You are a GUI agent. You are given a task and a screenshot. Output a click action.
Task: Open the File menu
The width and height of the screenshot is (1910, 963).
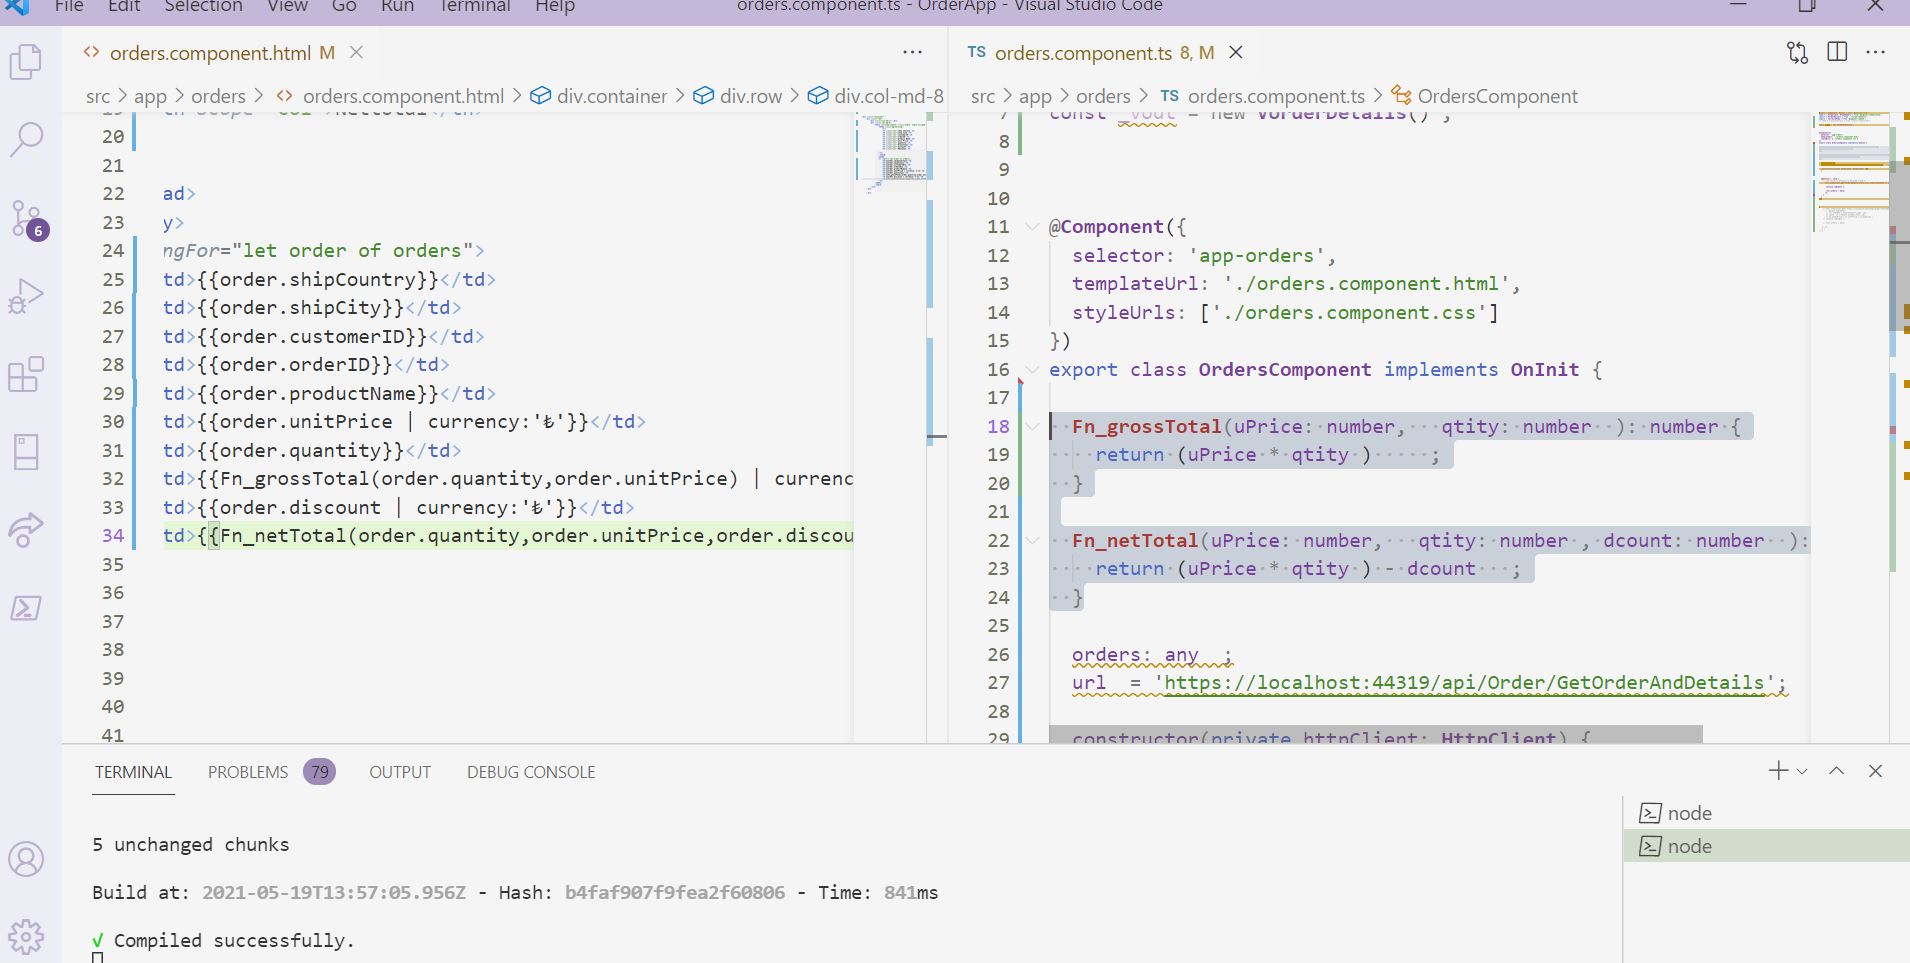click(x=69, y=6)
